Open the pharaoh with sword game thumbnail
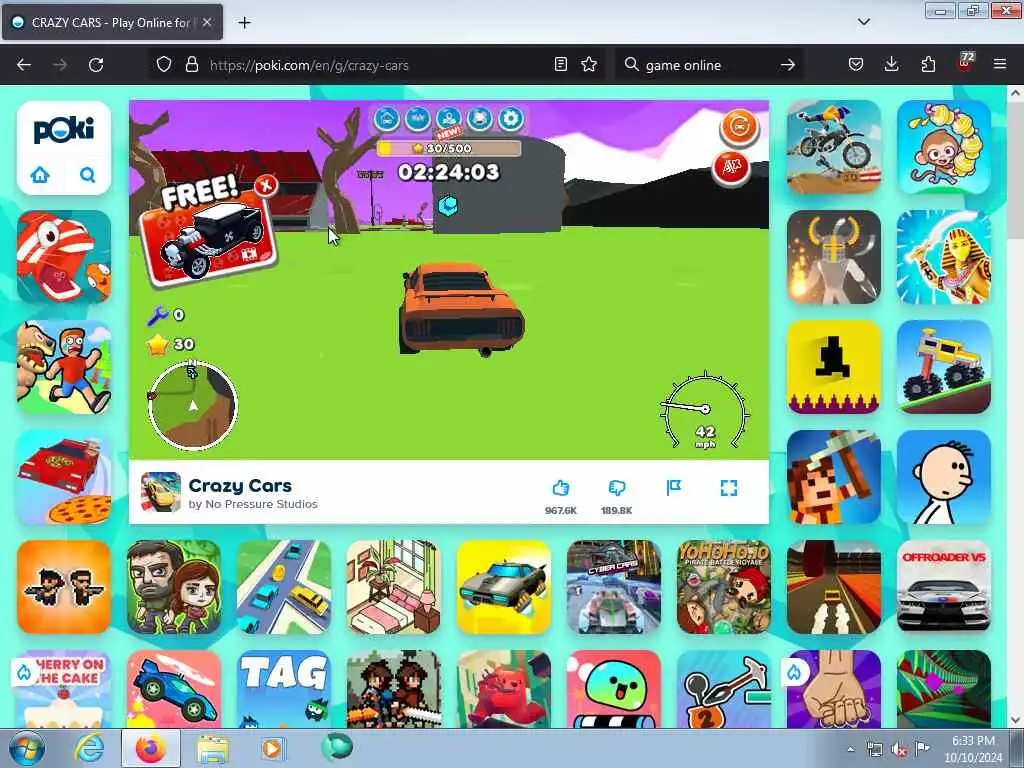Screen dimensions: 1024x768 pyautogui.click(x=944, y=257)
